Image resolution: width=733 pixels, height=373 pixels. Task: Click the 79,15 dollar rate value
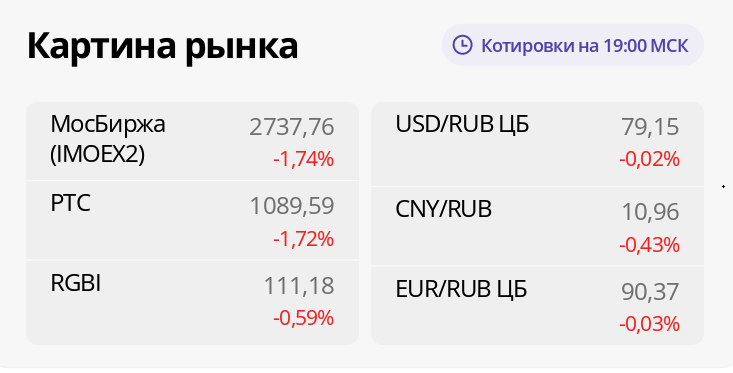(650, 127)
